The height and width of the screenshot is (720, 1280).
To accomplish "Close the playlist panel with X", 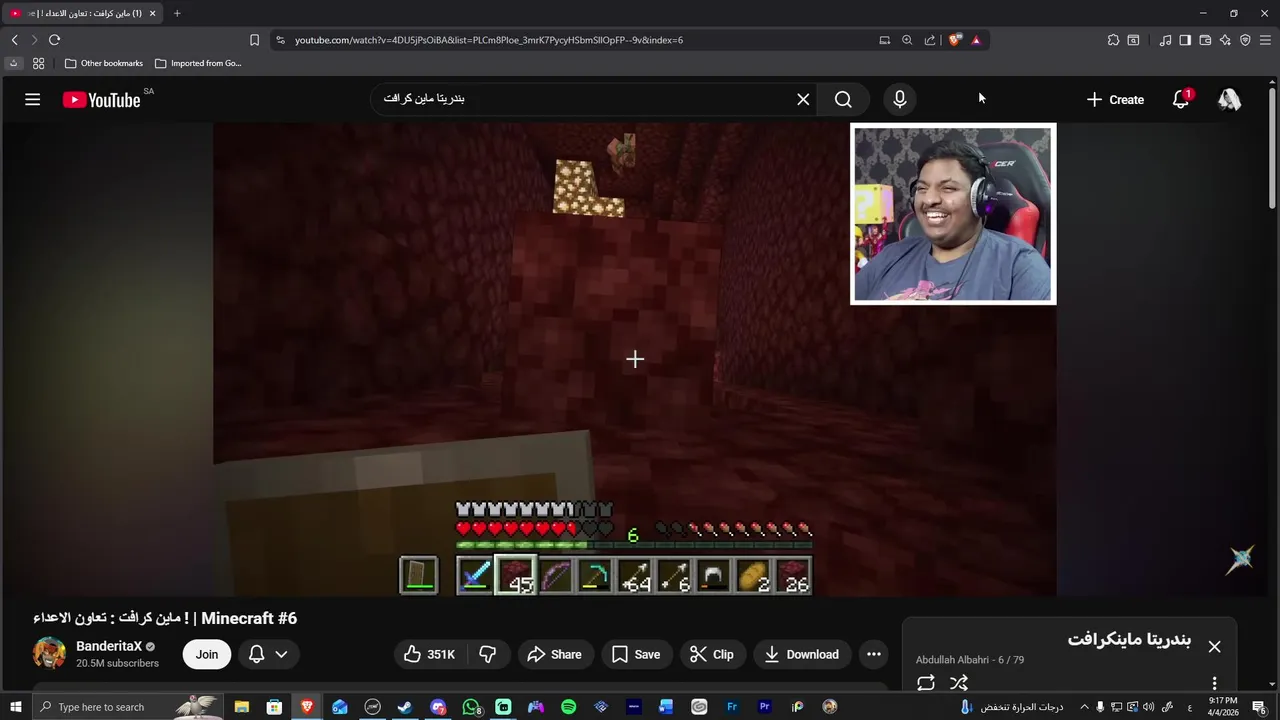I will [x=1214, y=647].
